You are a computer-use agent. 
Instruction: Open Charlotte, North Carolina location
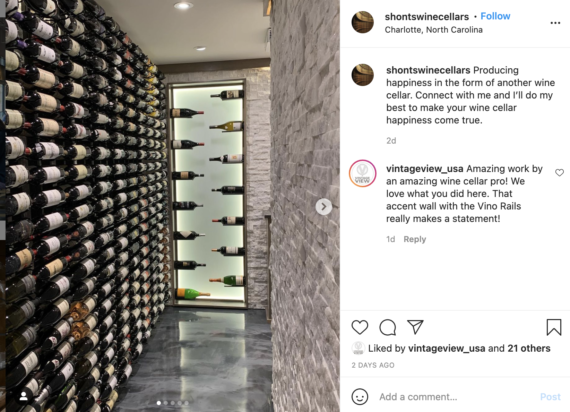click(434, 30)
